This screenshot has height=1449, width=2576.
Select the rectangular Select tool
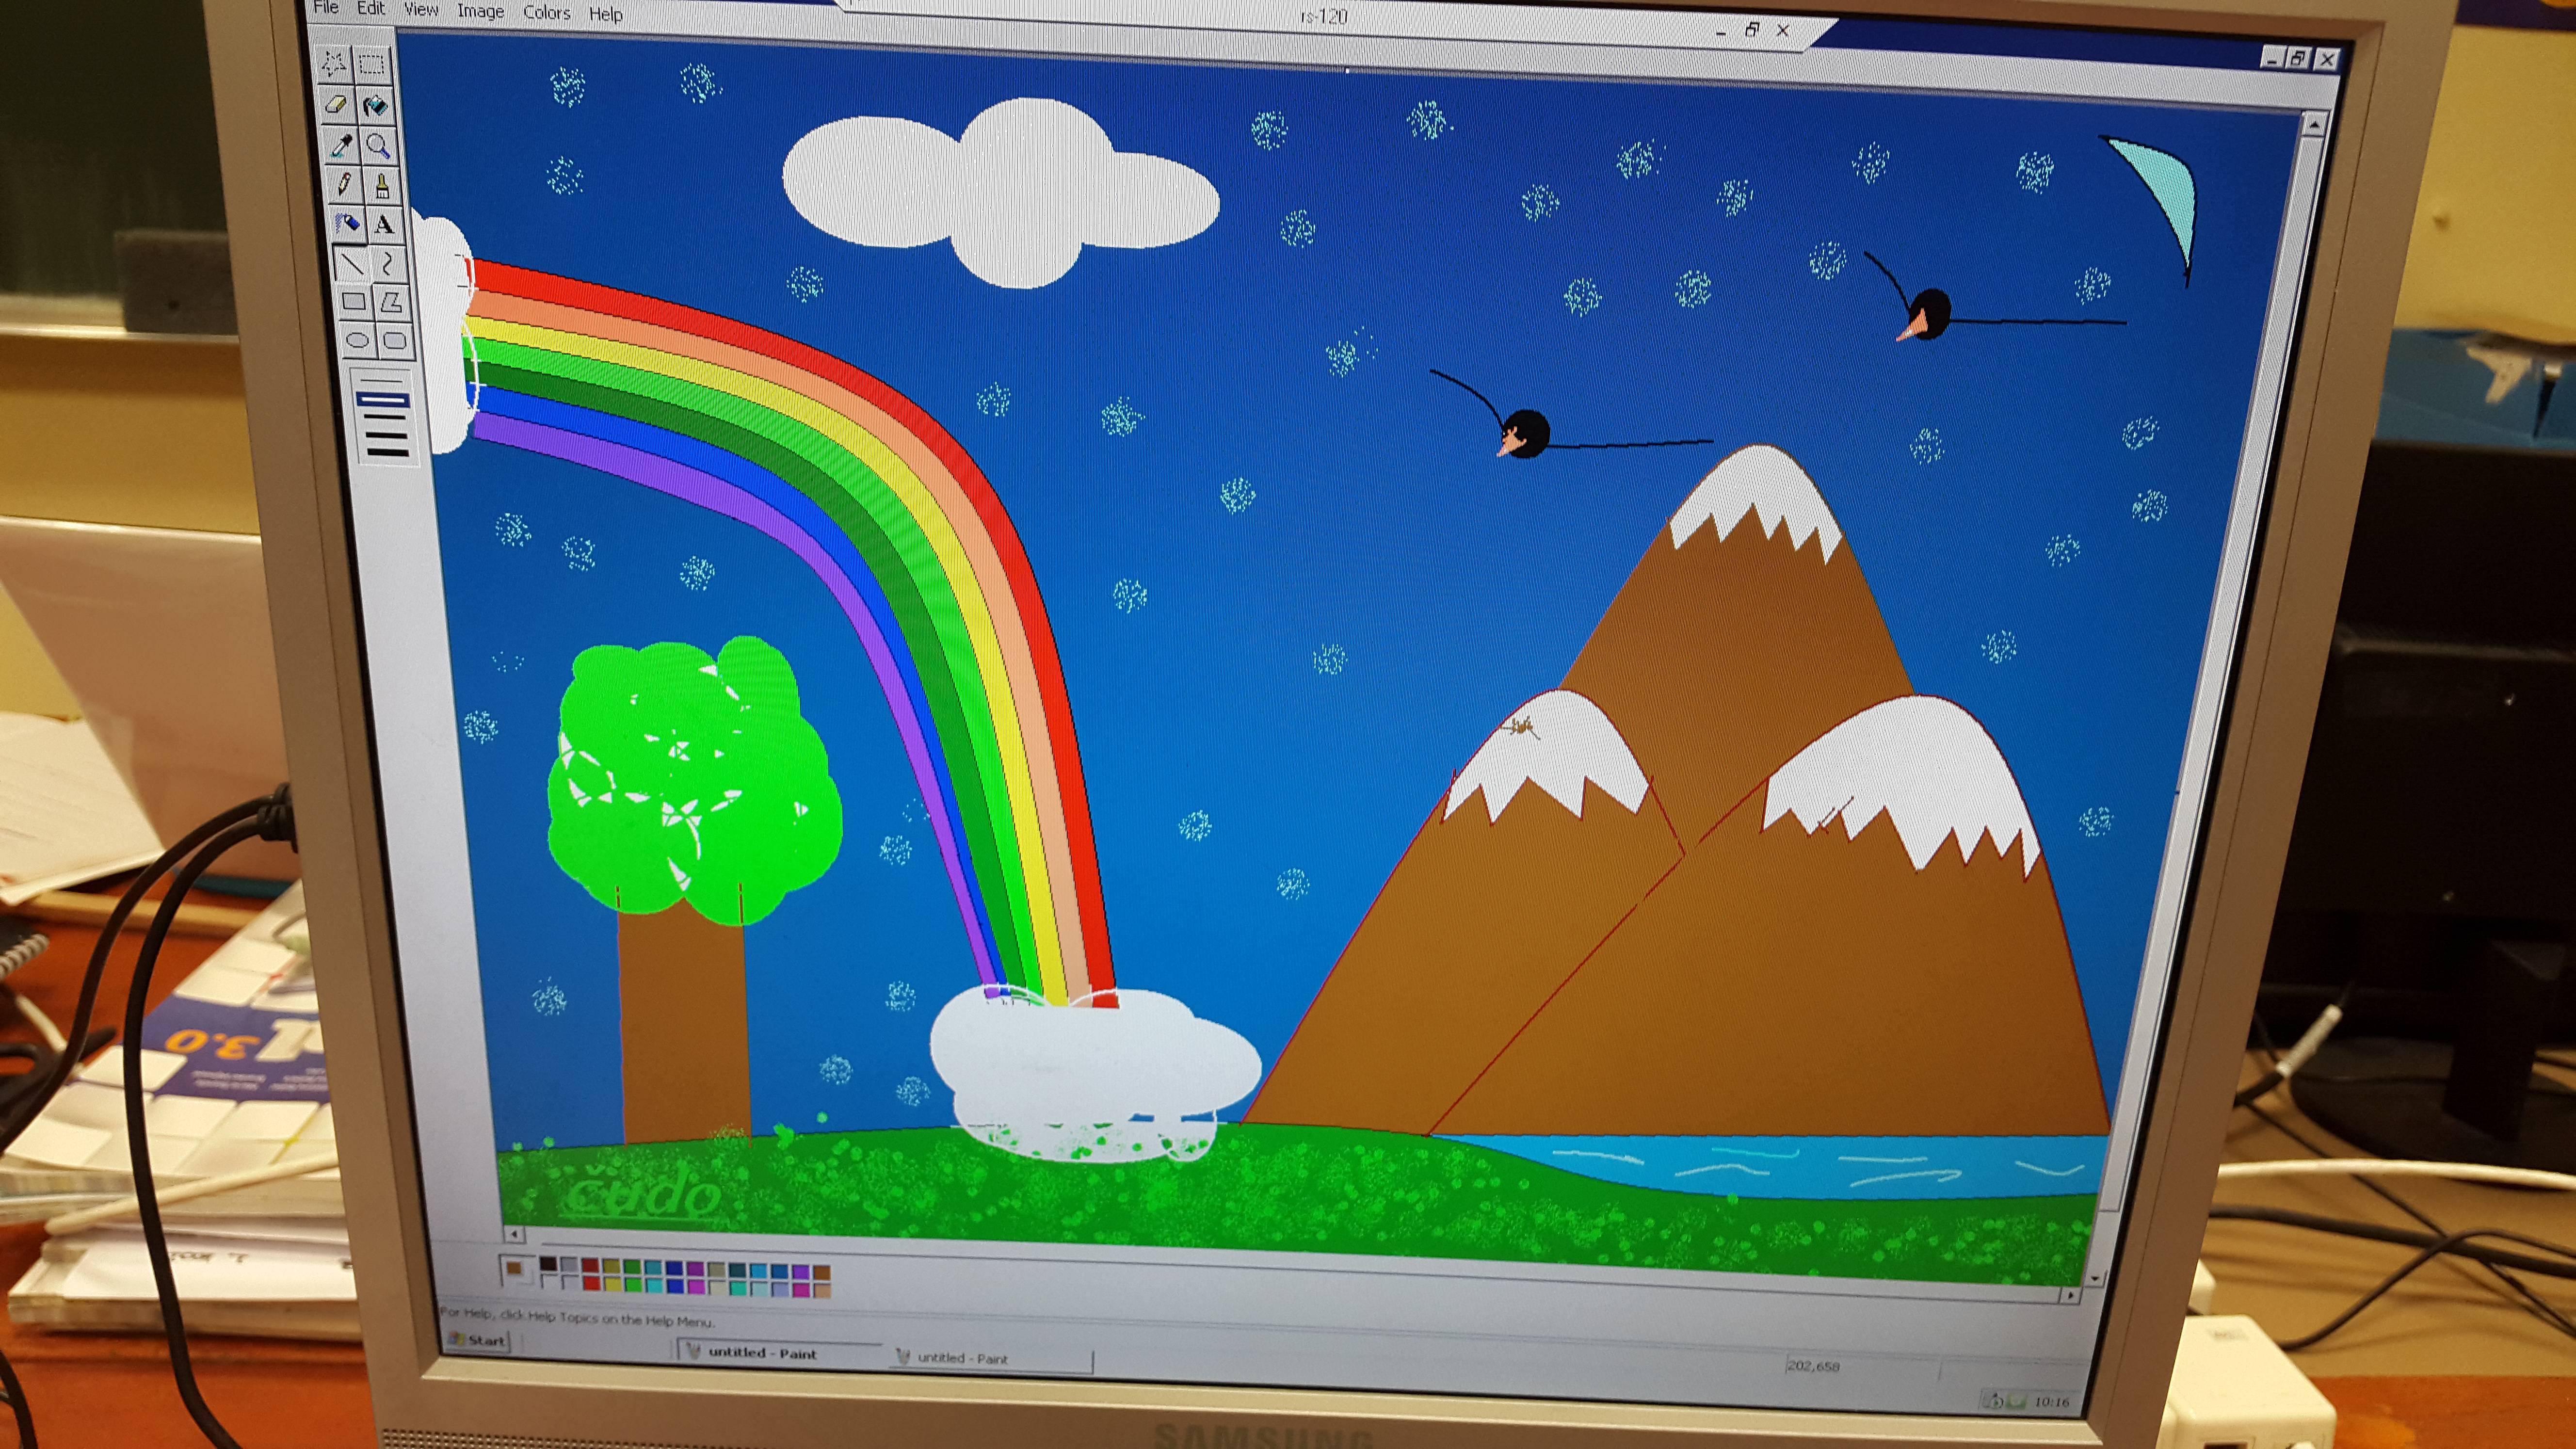tap(372, 64)
